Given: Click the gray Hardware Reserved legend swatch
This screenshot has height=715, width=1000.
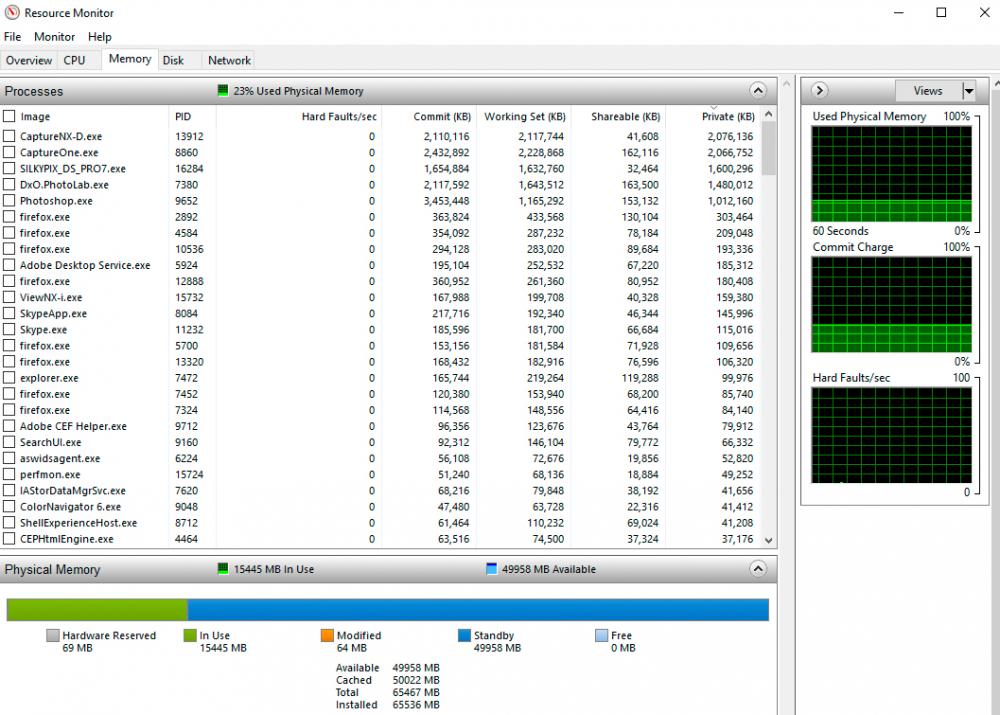Looking at the screenshot, I should [x=53, y=635].
